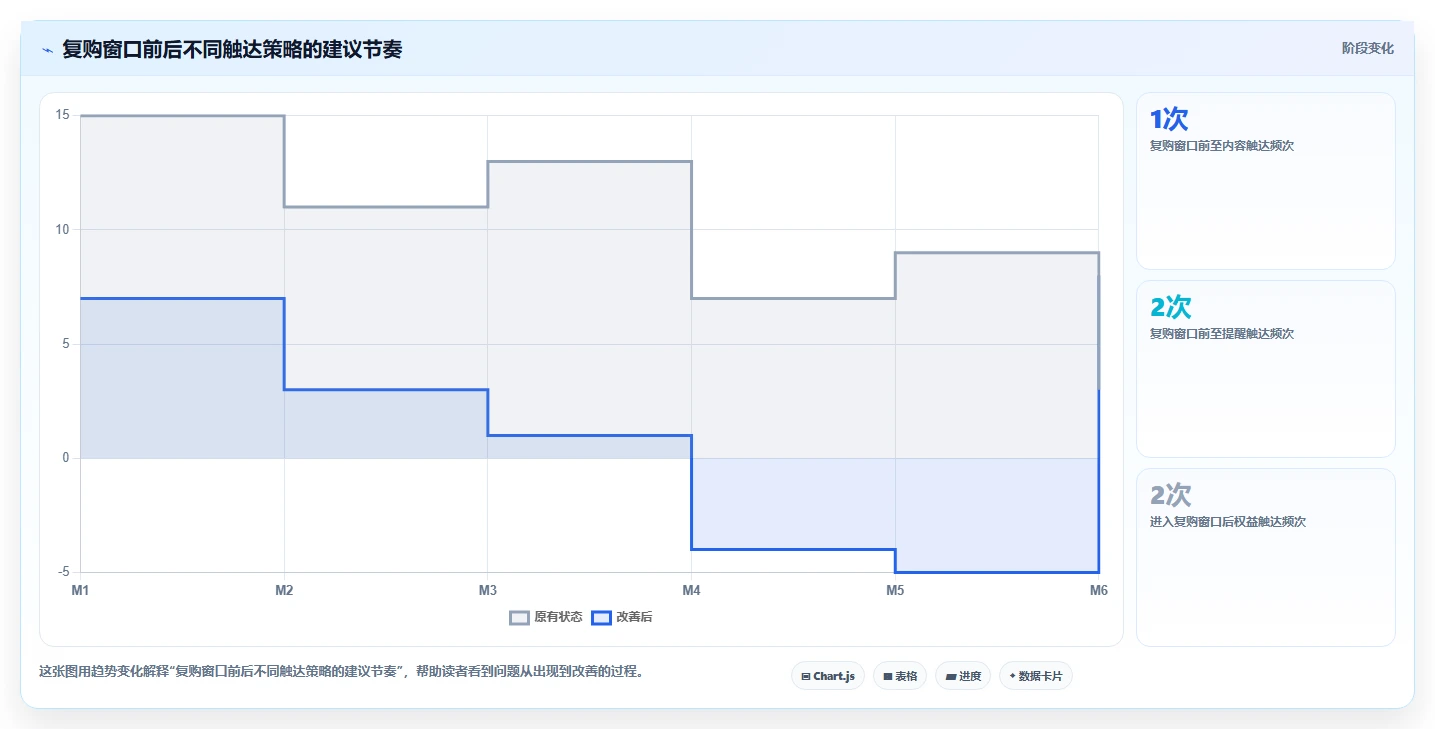Click the 复购窗口前至提醒触达频次 description

[1222, 333]
